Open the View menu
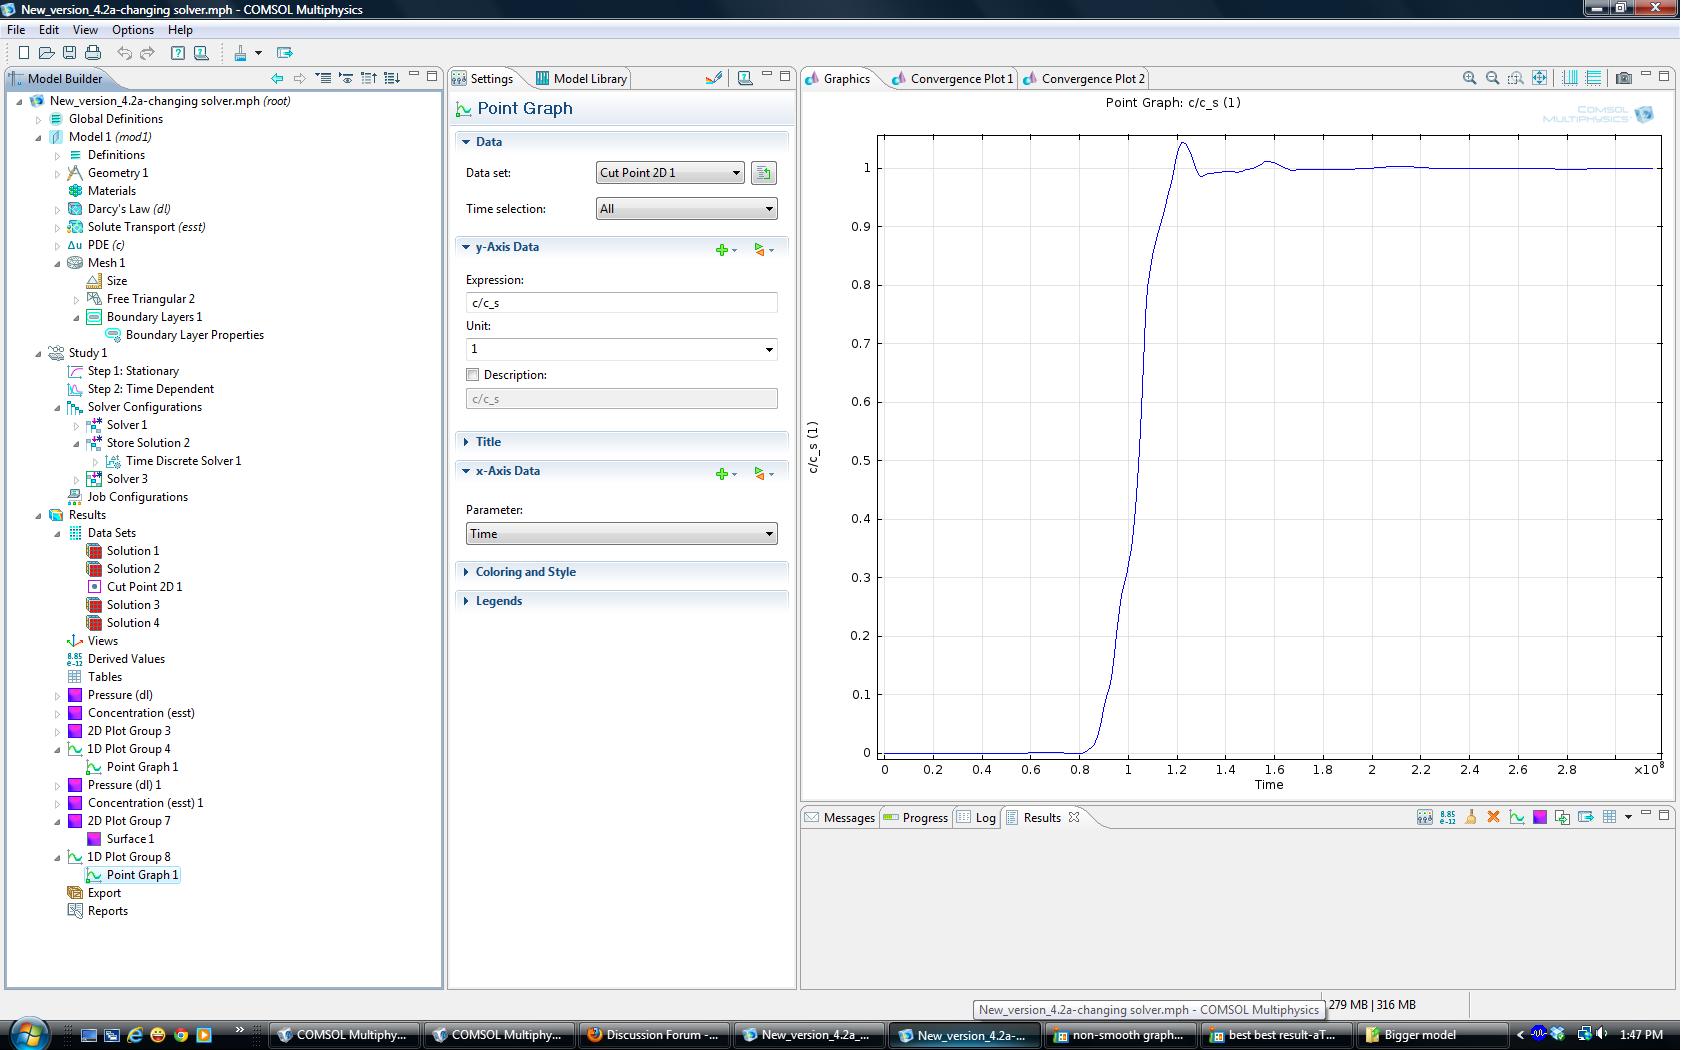Viewport: 1704px width, 1050px height. pyautogui.click(x=85, y=30)
